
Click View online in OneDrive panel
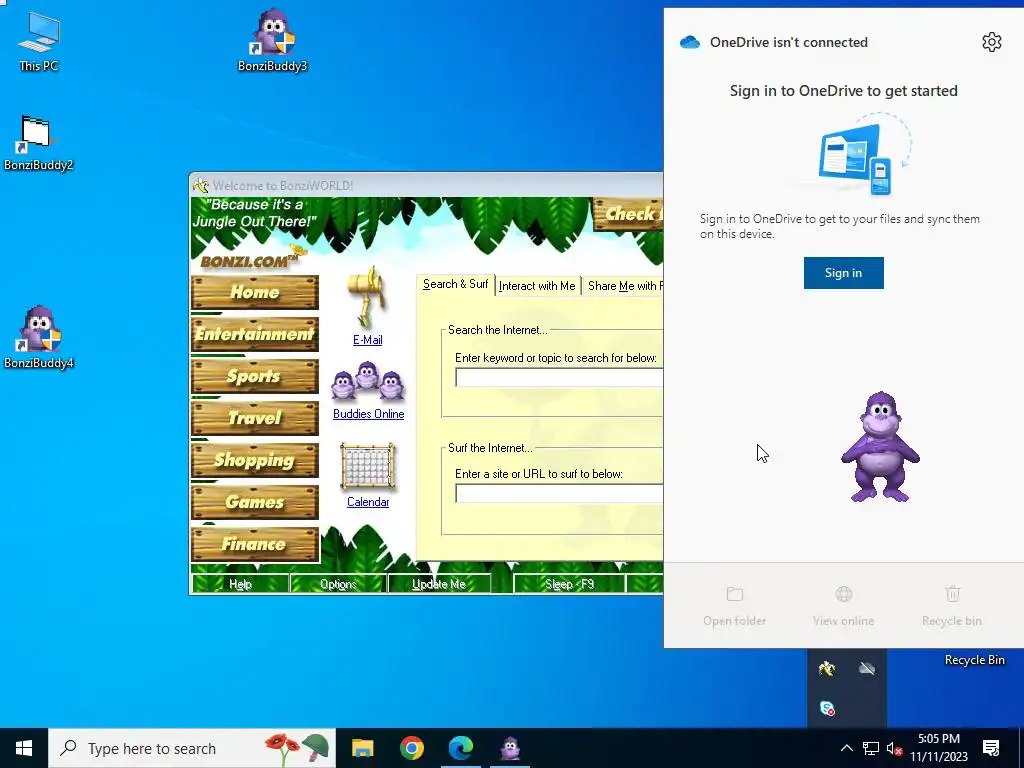coord(843,605)
